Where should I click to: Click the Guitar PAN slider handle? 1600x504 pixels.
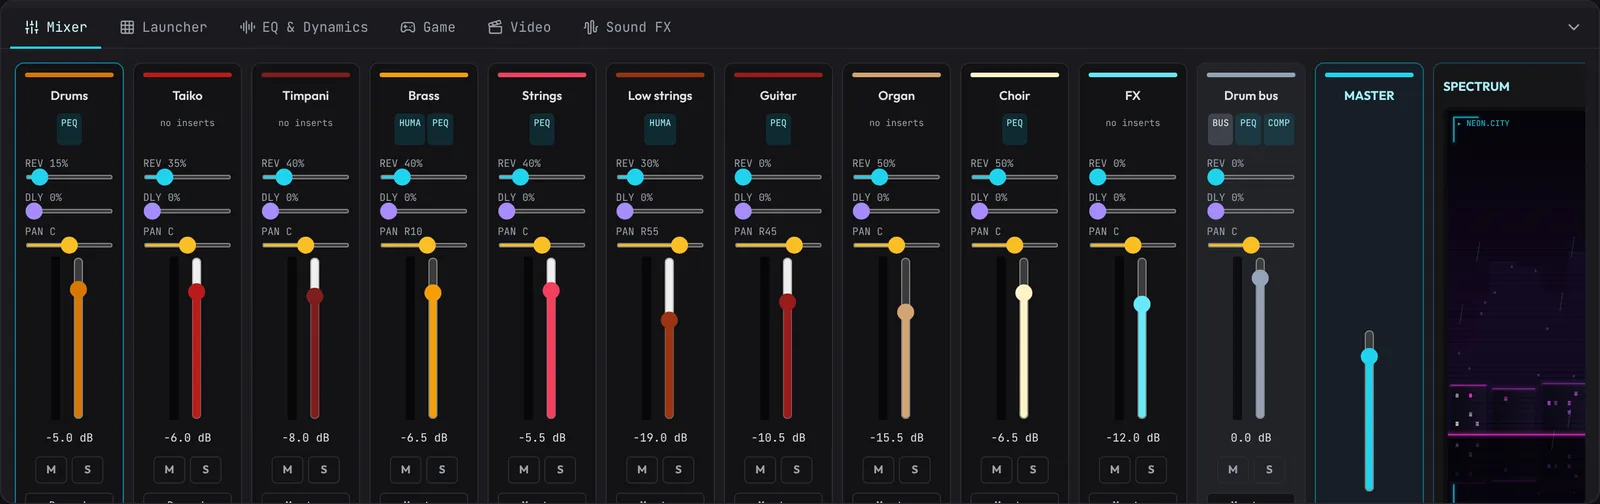[x=794, y=245]
